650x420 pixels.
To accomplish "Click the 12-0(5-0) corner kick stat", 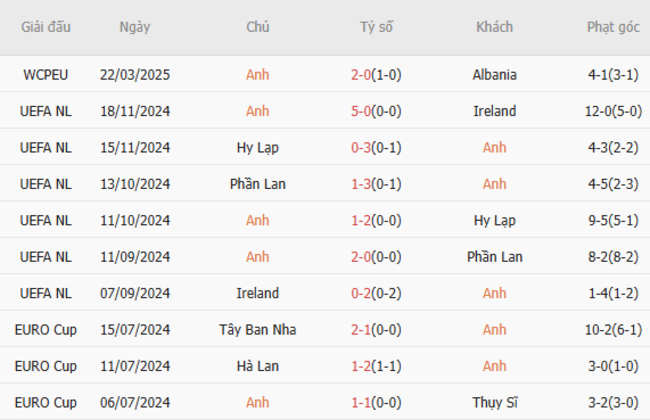I will (613, 111).
